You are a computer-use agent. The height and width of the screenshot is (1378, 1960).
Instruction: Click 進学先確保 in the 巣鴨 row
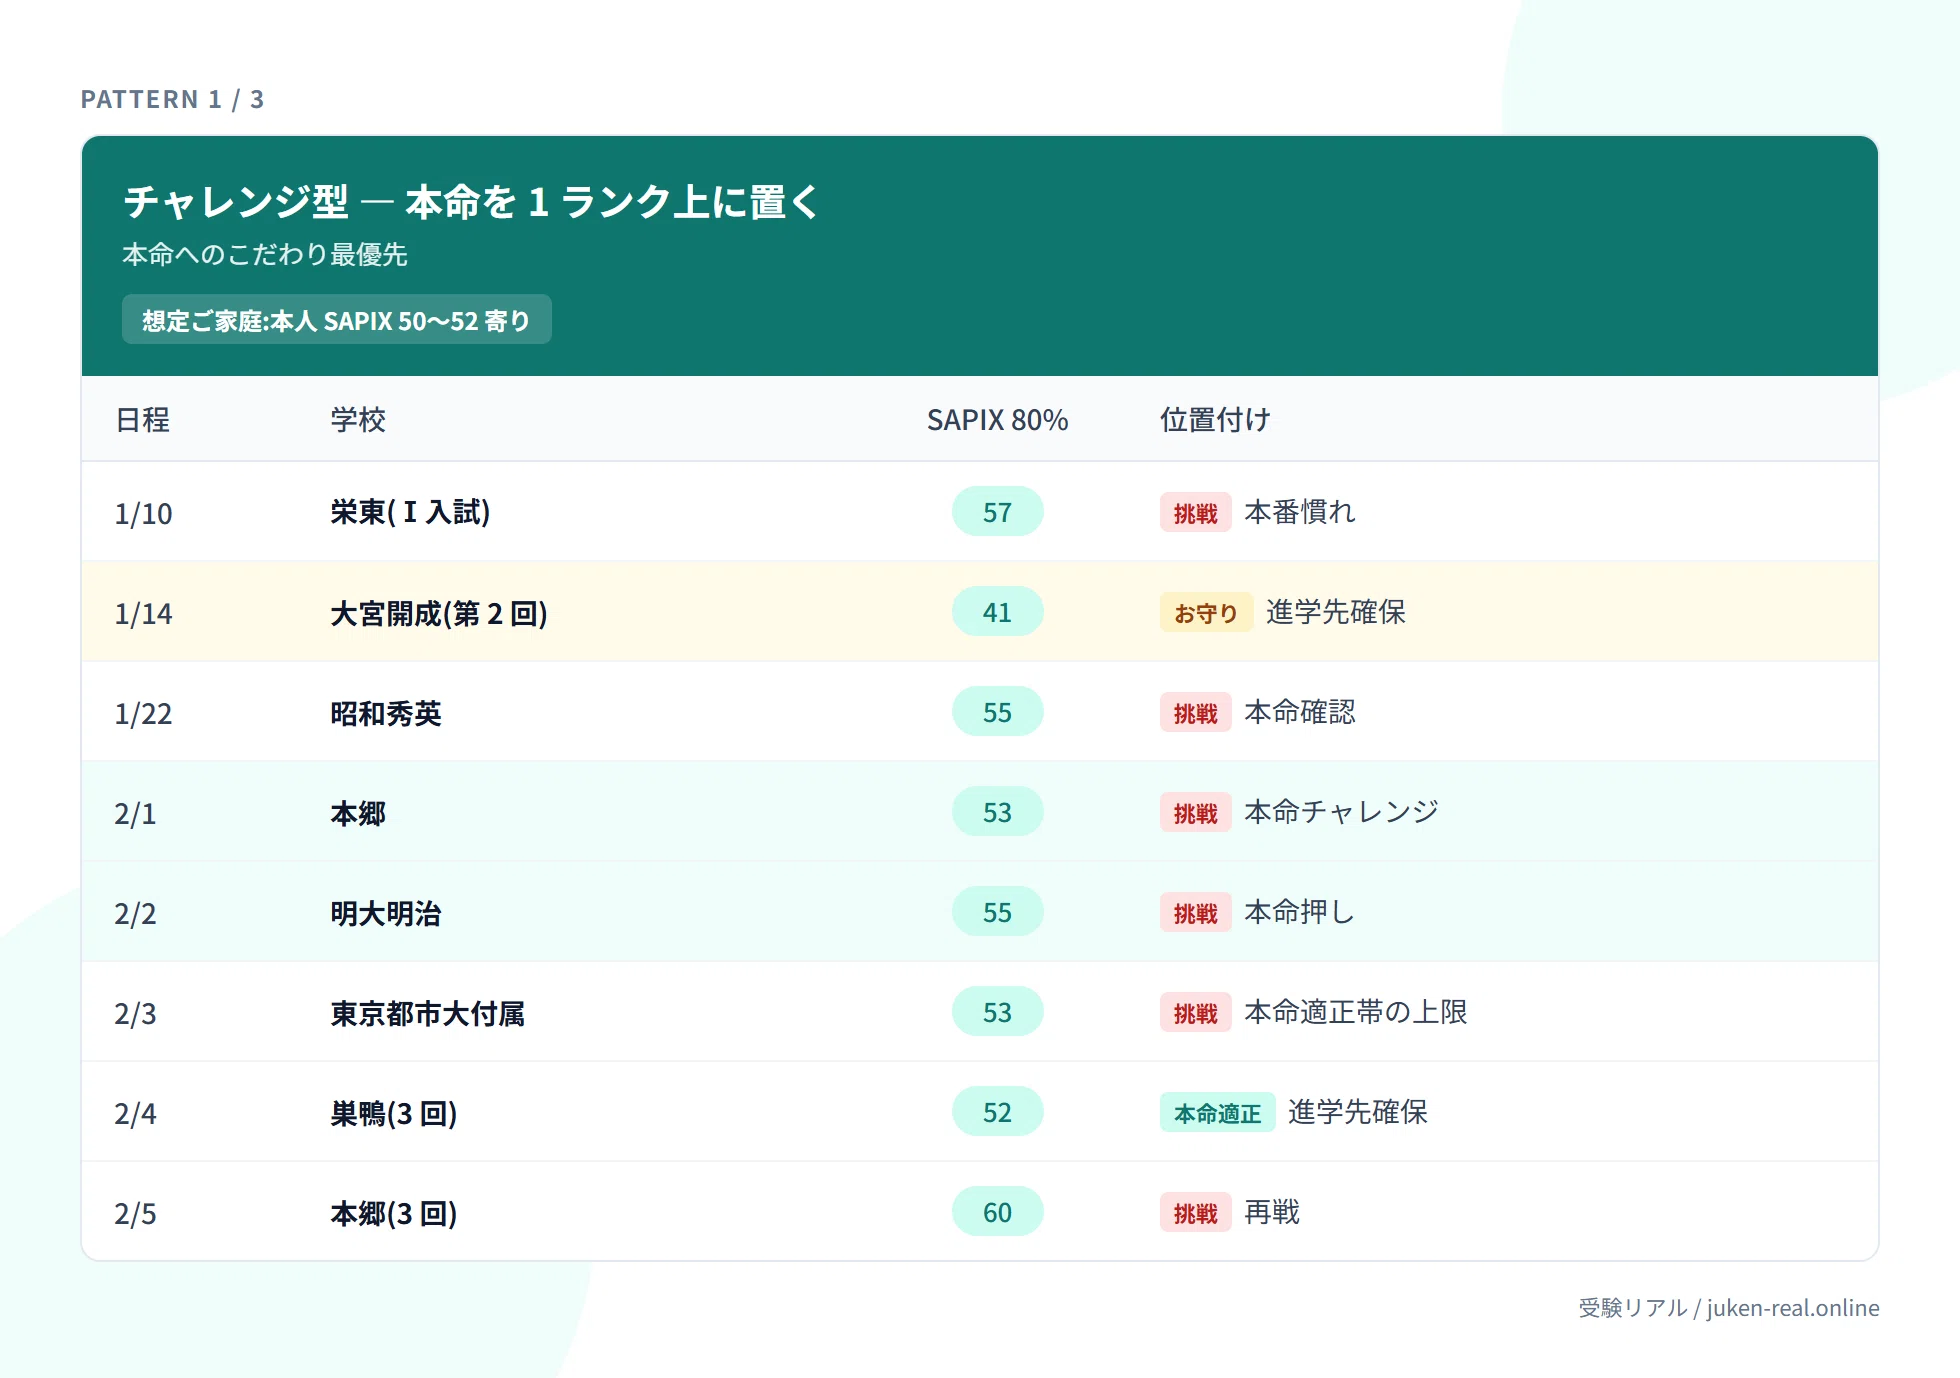1357,1112
